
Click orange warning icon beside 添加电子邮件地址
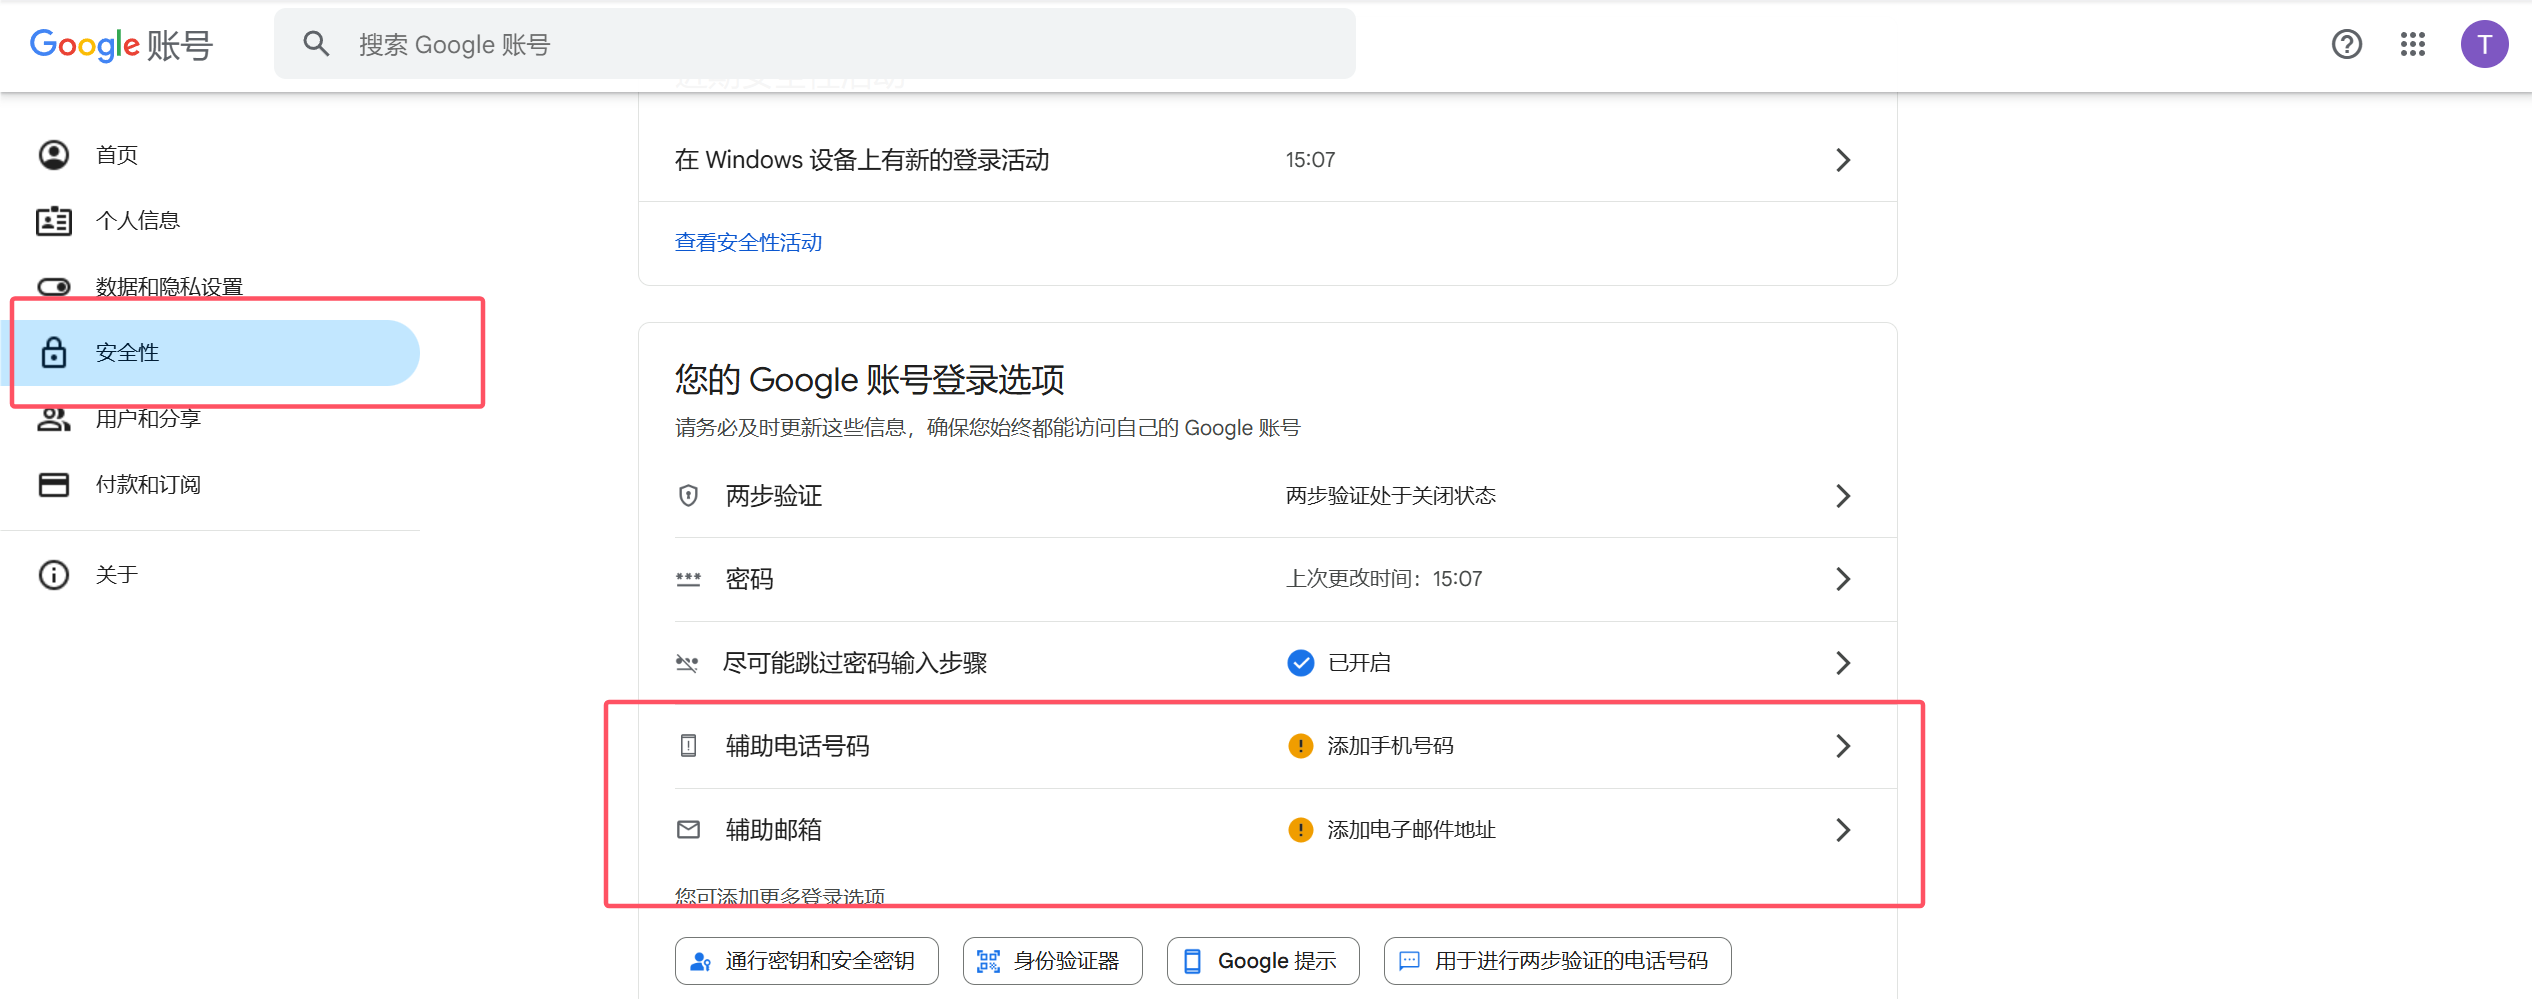[1300, 830]
